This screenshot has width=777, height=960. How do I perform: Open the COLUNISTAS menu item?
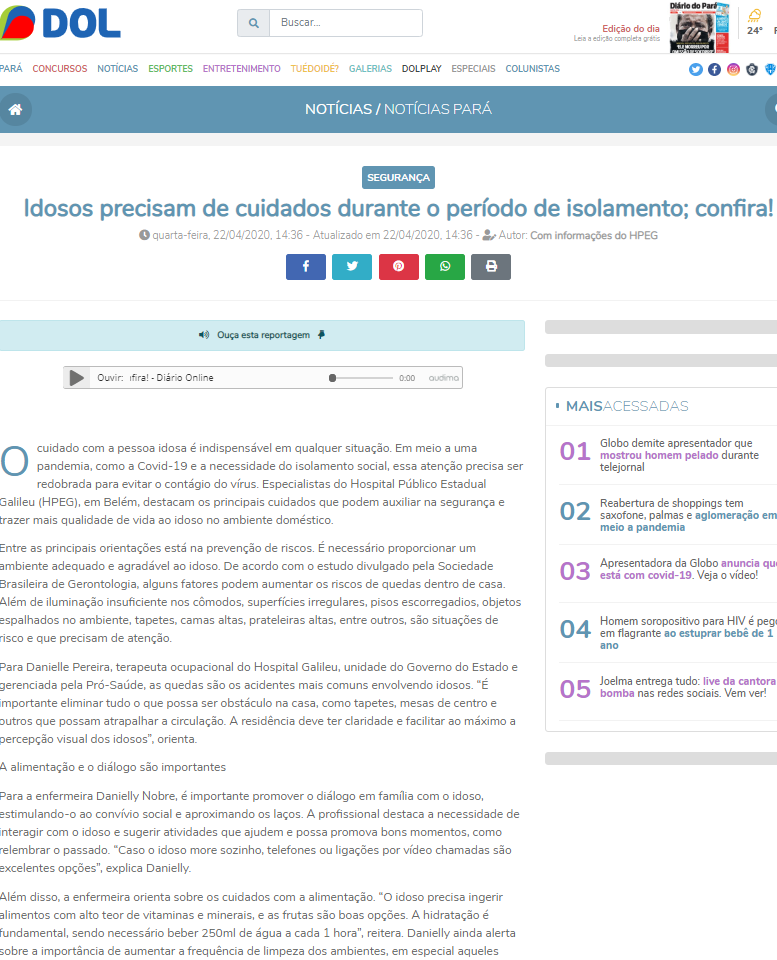(532, 69)
